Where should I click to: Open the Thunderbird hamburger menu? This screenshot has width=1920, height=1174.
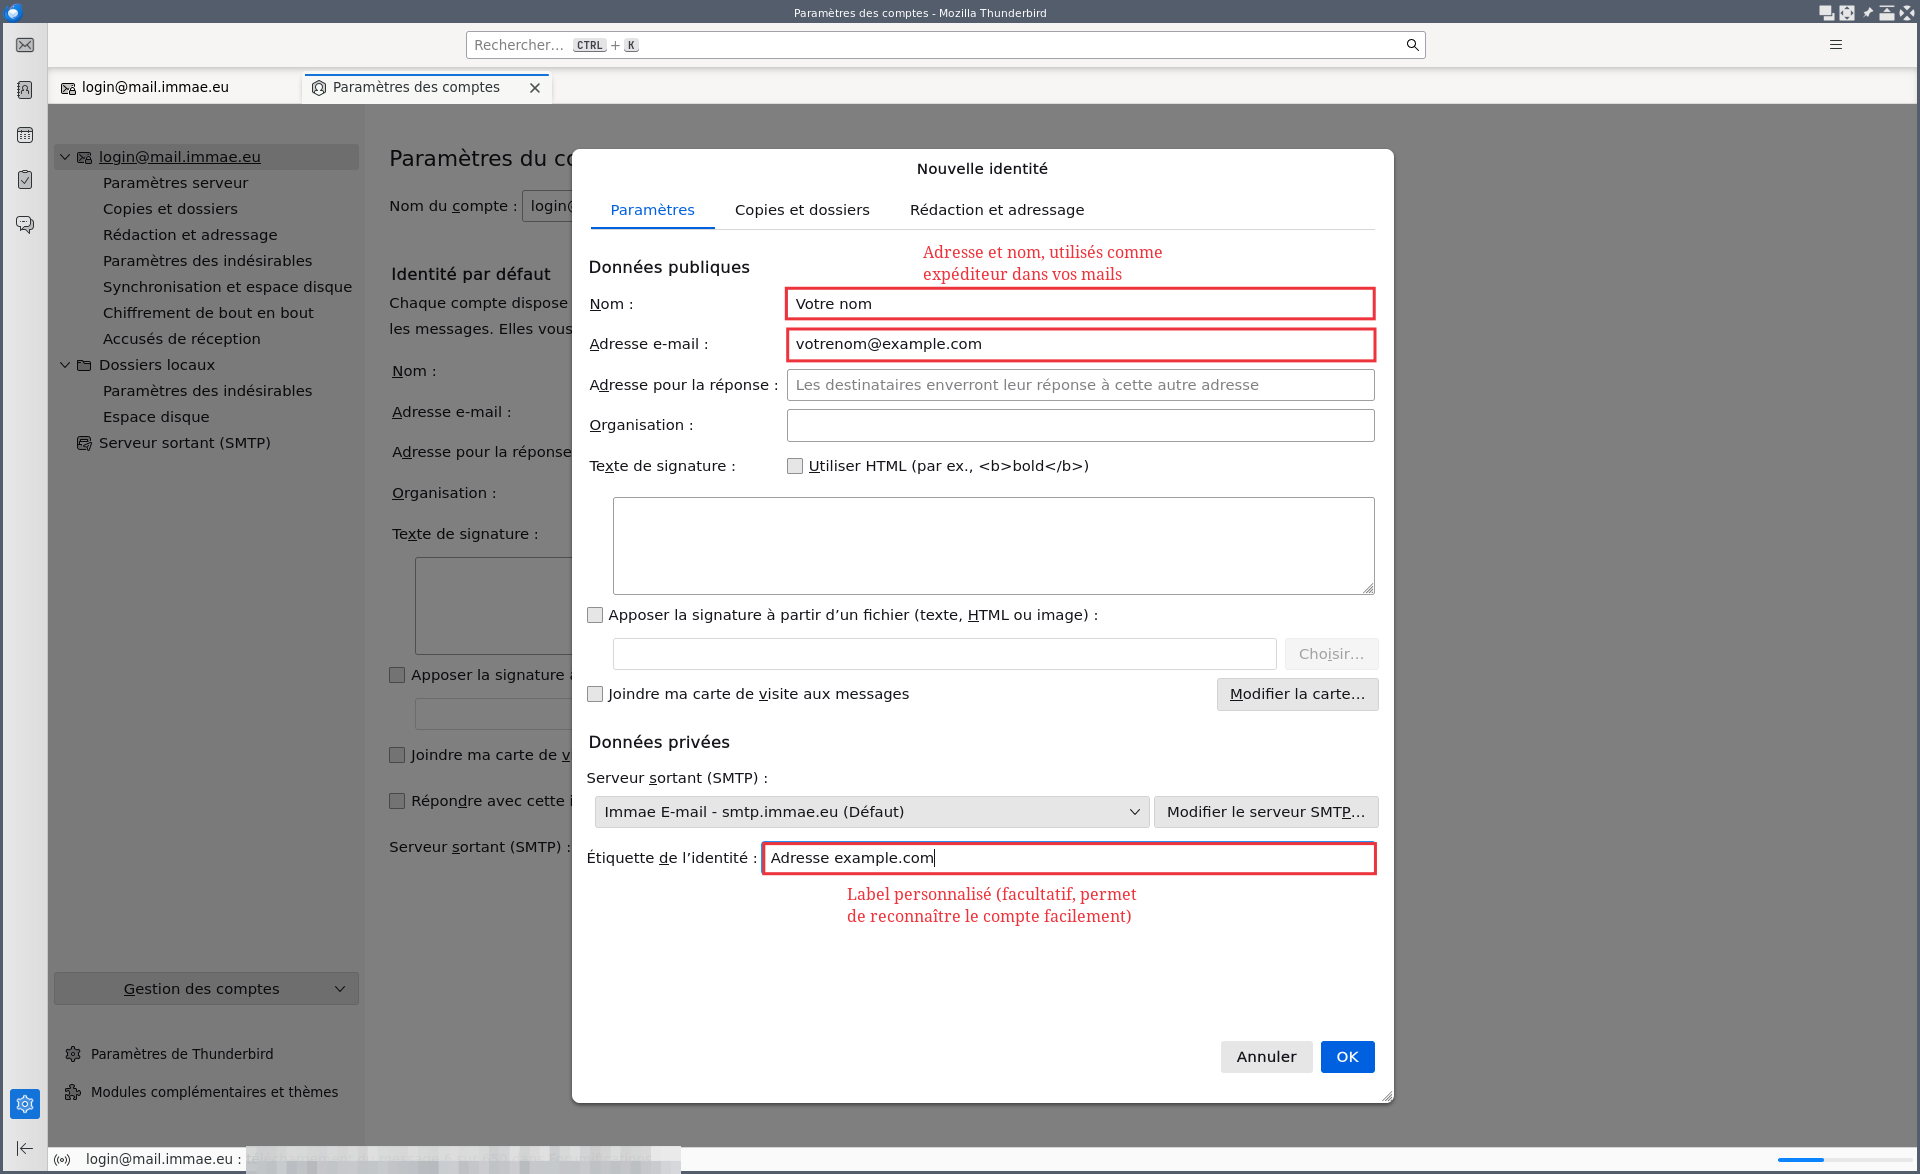pos(1836,45)
